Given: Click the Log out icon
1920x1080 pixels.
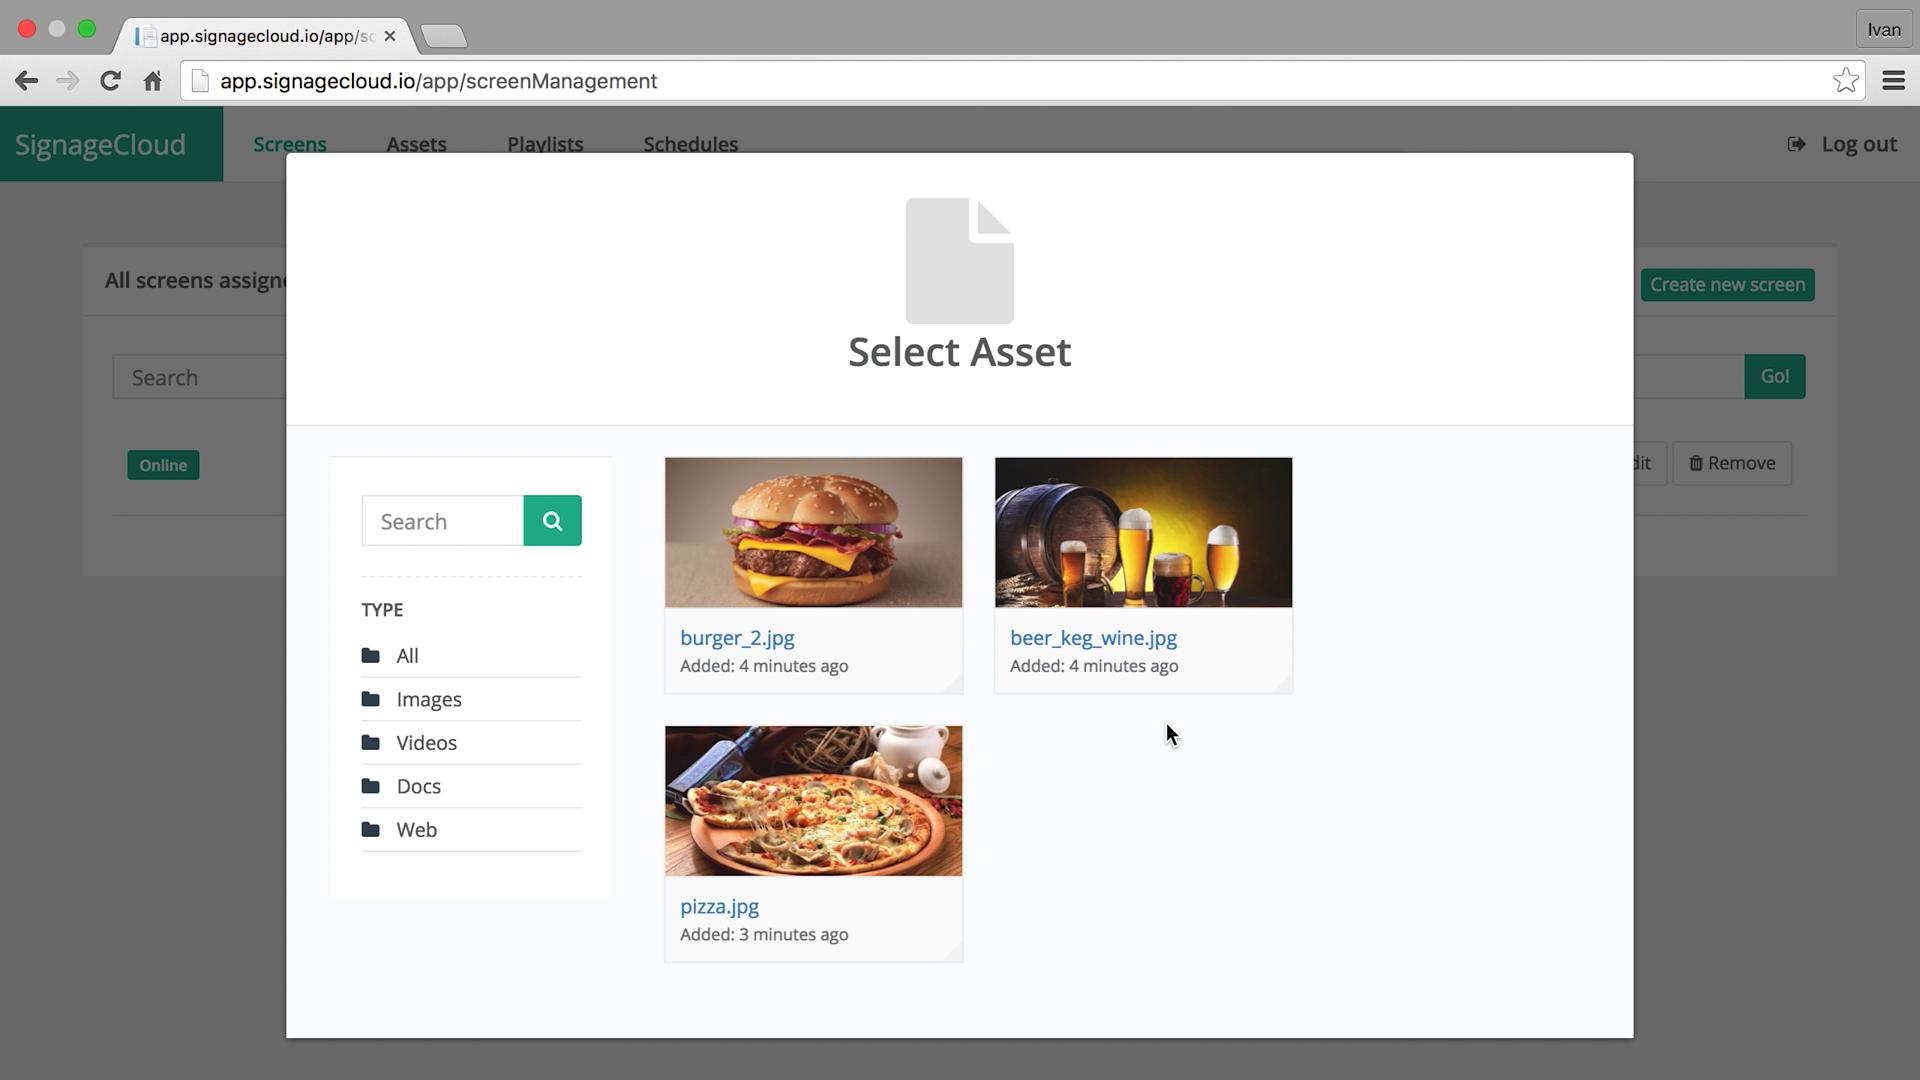Looking at the screenshot, I should coord(1796,144).
